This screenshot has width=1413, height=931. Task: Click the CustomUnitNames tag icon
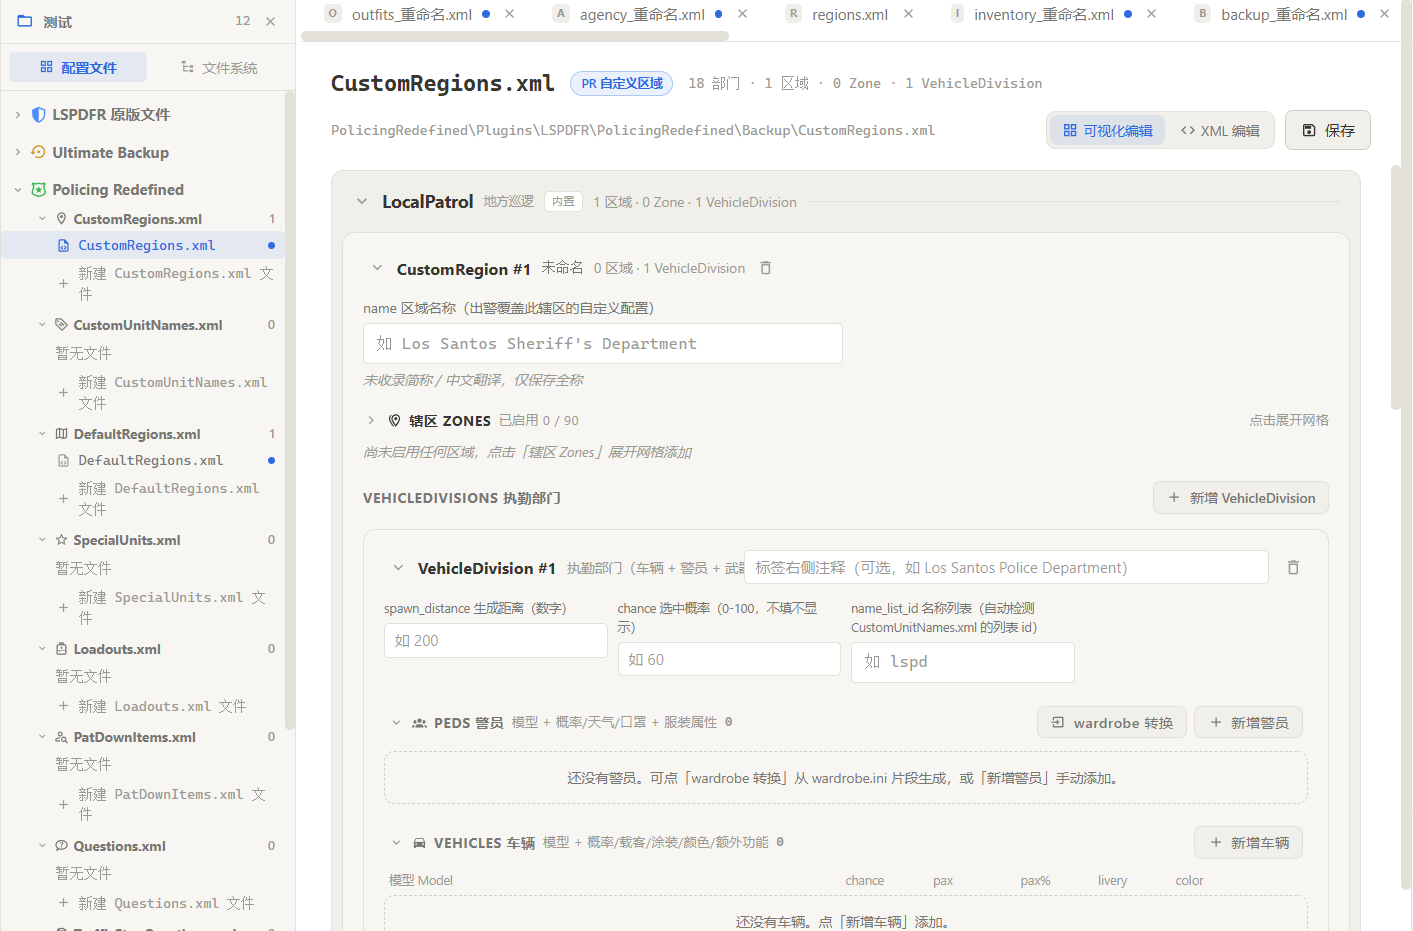[x=61, y=325]
